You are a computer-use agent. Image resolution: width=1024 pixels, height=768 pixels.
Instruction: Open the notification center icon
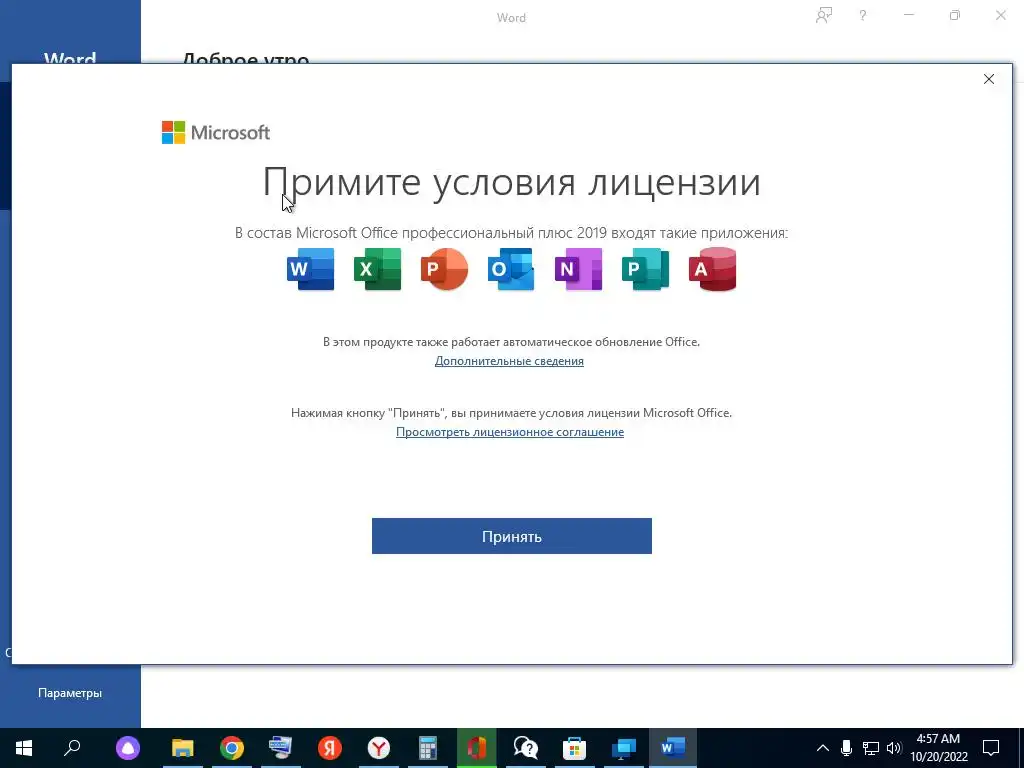[x=991, y=748]
